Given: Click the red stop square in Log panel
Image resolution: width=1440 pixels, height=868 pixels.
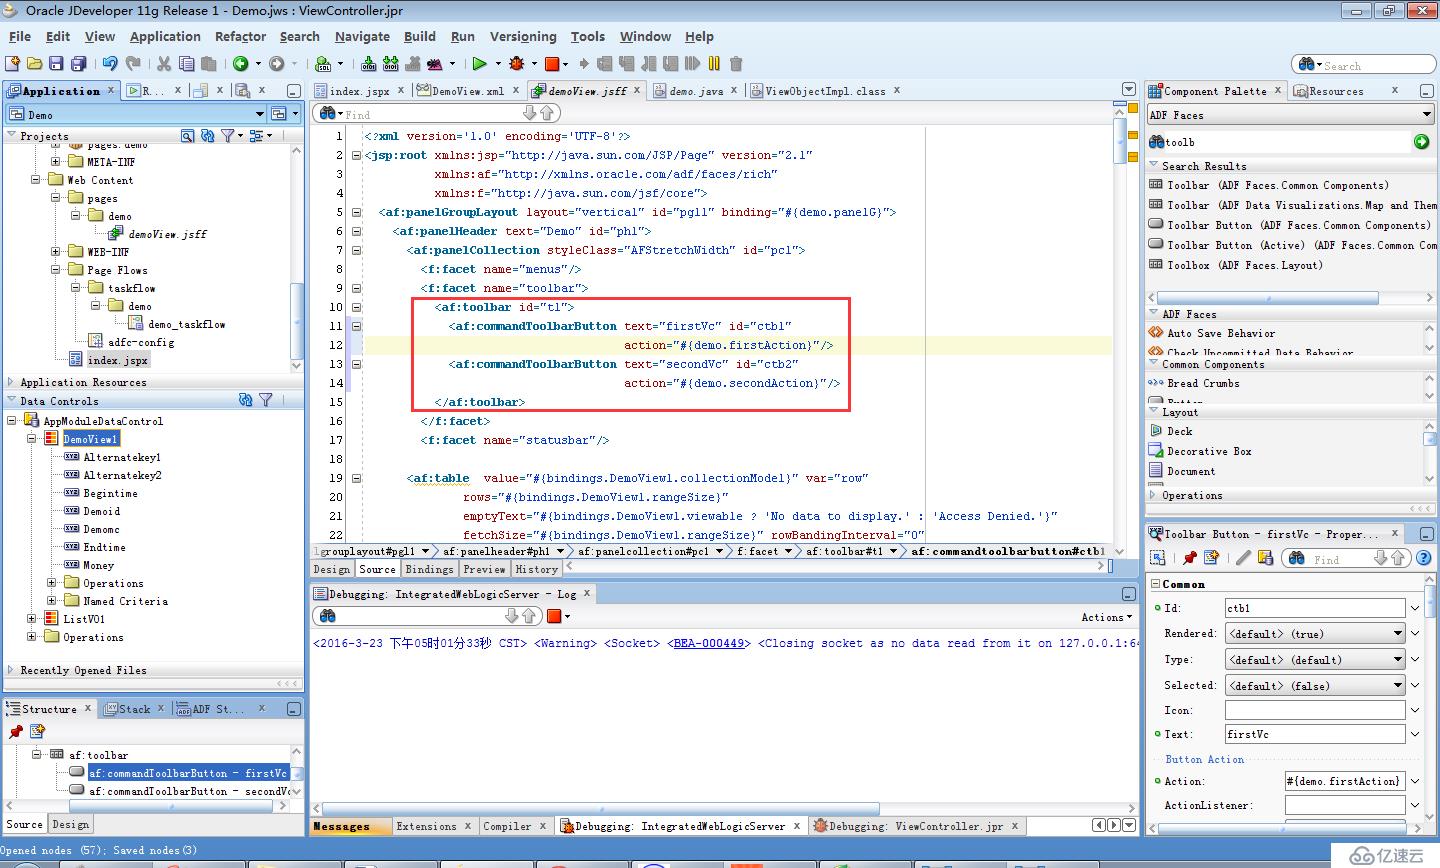Looking at the screenshot, I should 553,616.
